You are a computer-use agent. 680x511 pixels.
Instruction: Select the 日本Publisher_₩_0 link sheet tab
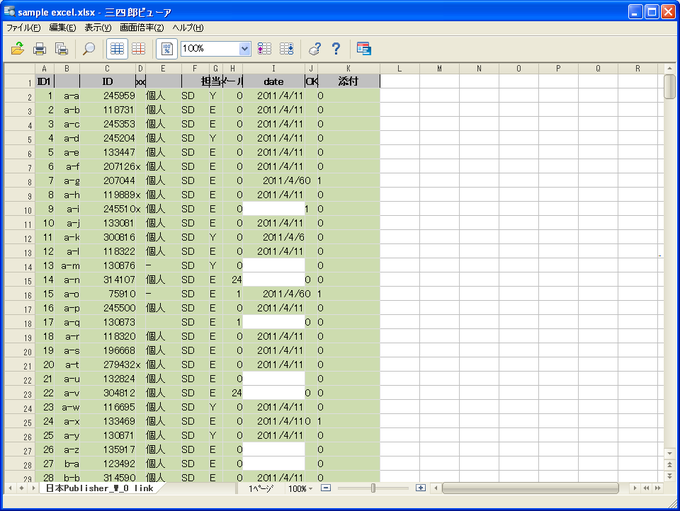(99, 488)
